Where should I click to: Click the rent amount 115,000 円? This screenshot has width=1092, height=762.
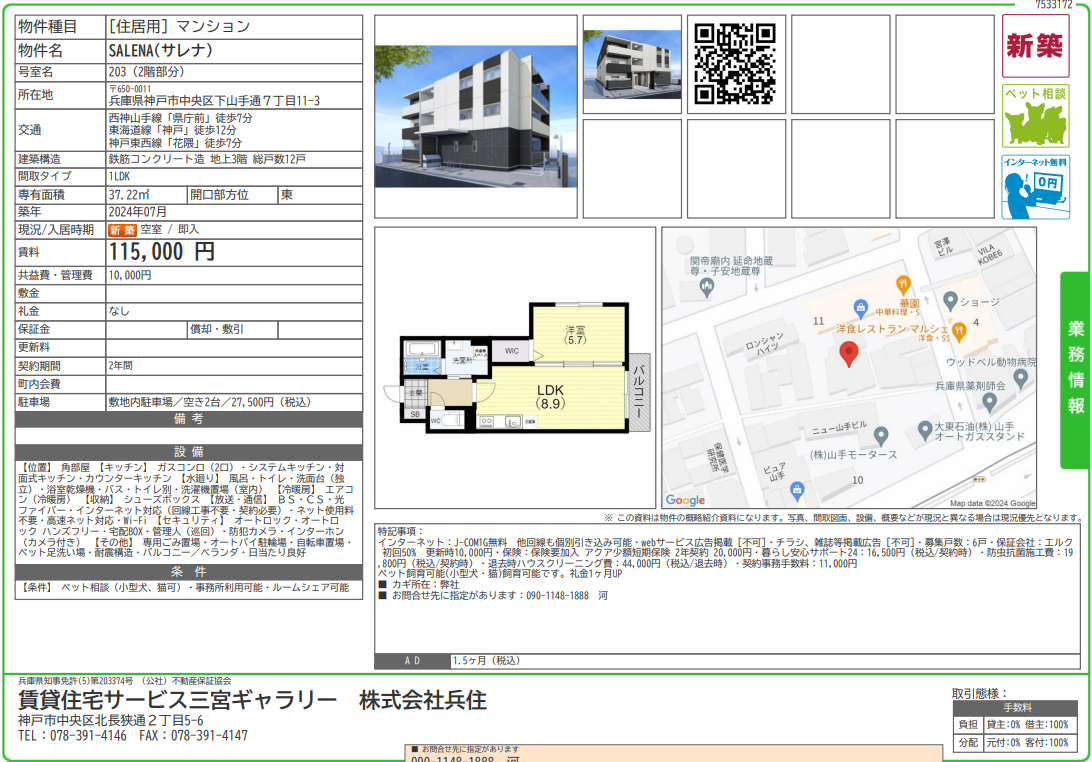click(162, 251)
